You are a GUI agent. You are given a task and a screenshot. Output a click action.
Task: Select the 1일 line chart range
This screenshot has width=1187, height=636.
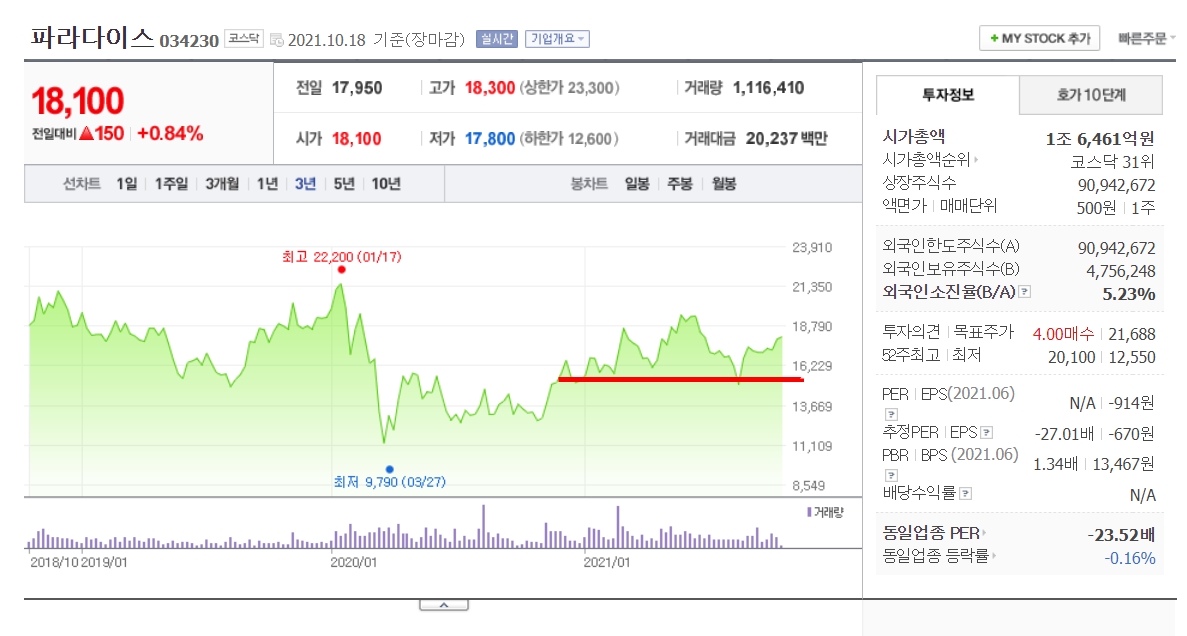(126, 183)
